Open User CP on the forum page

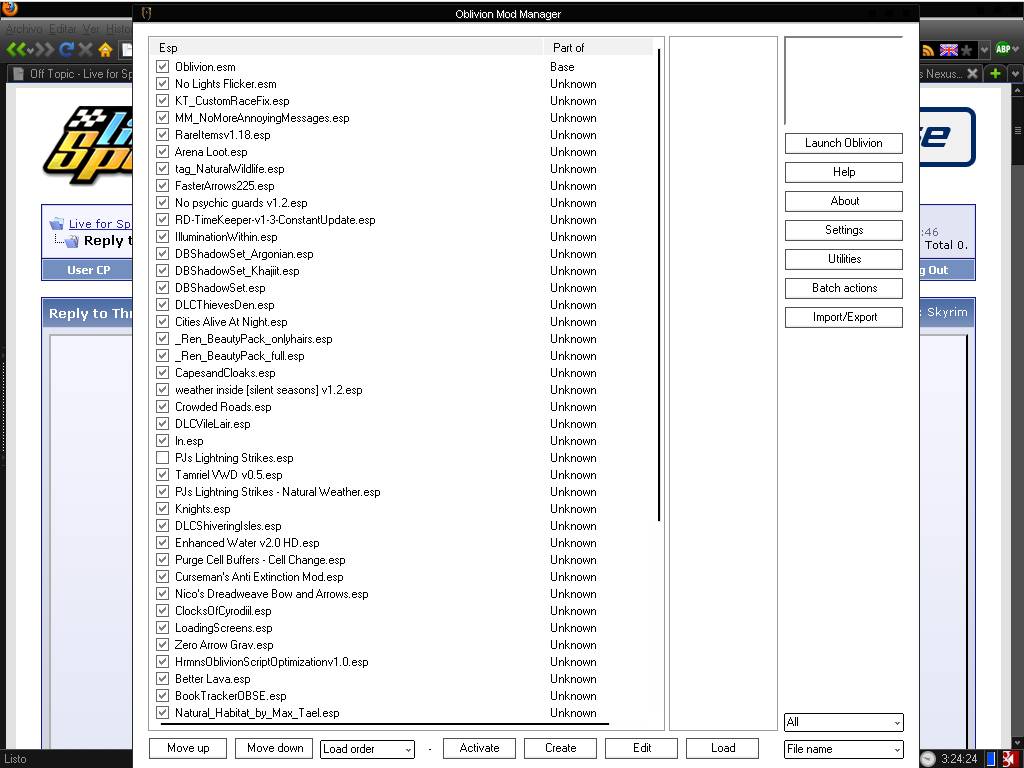(88, 270)
